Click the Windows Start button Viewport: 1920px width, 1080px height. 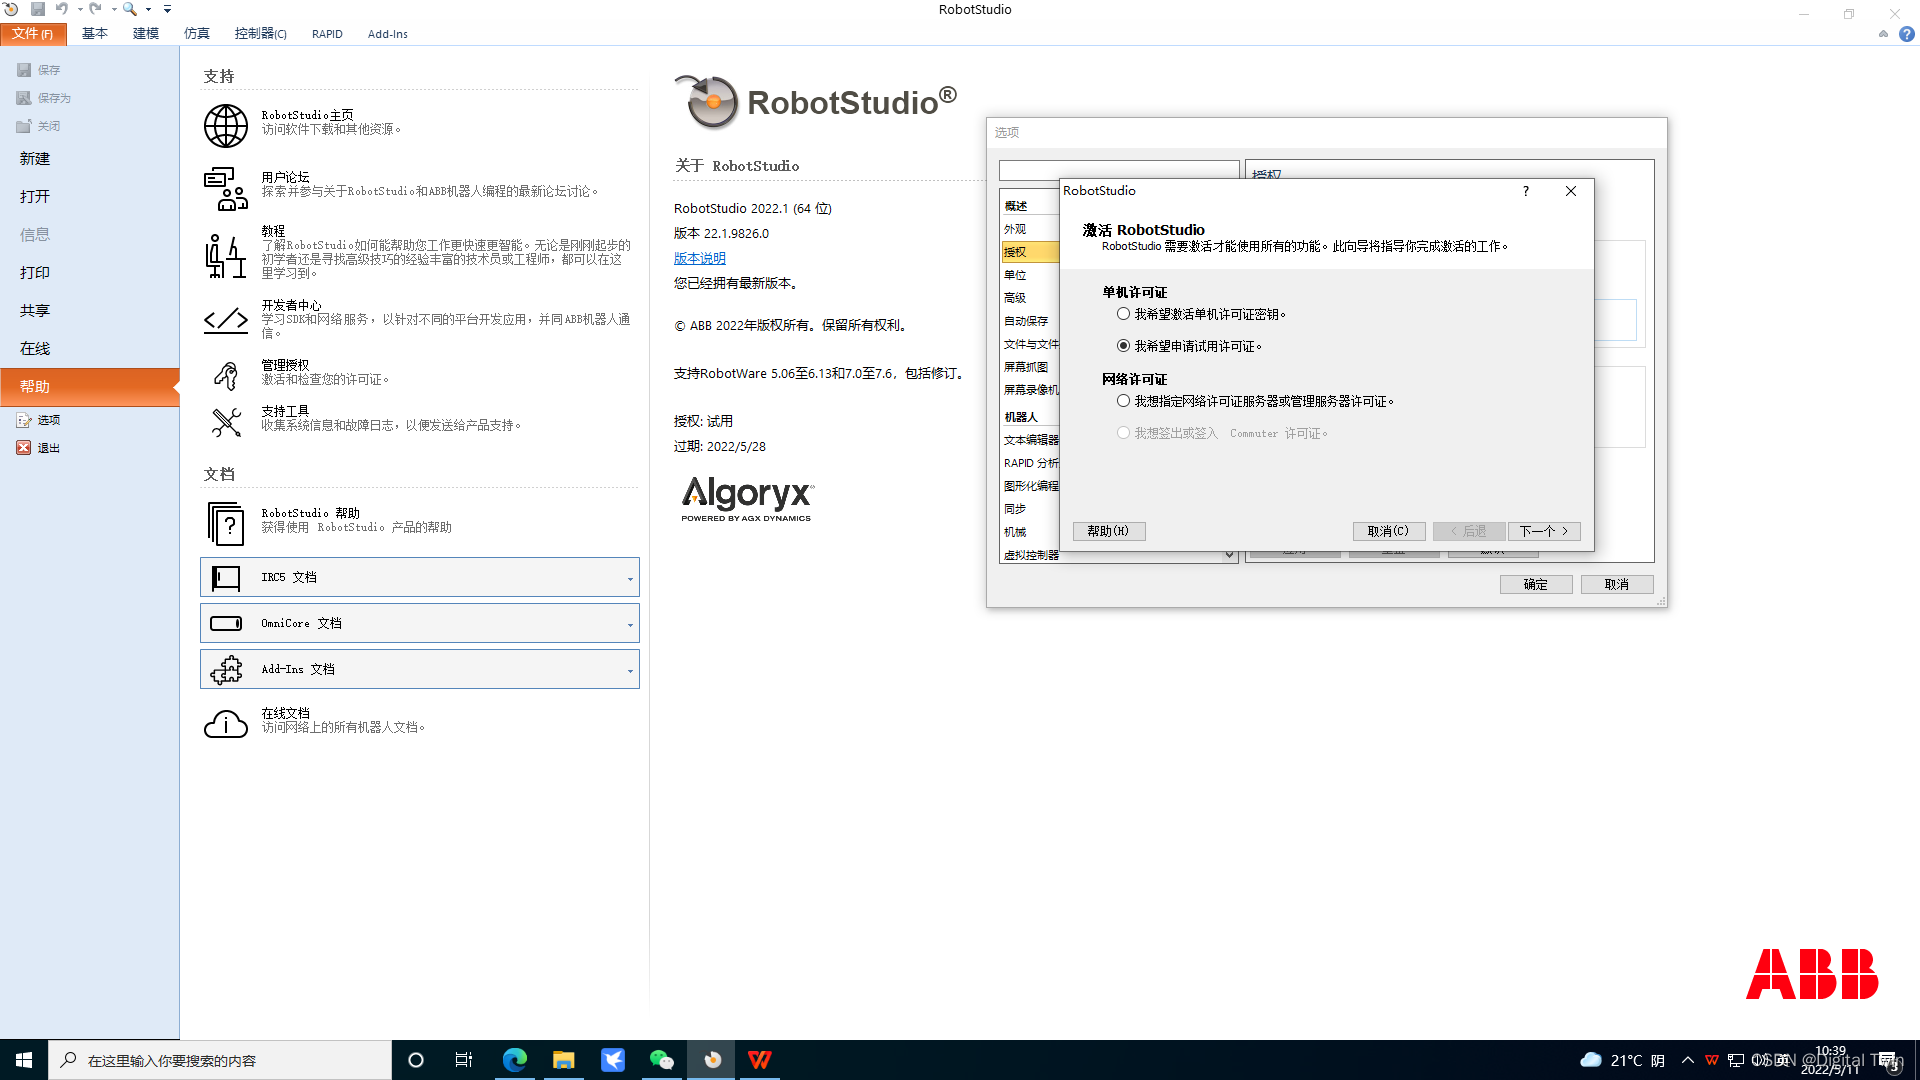pyautogui.click(x=24, y=1060)
